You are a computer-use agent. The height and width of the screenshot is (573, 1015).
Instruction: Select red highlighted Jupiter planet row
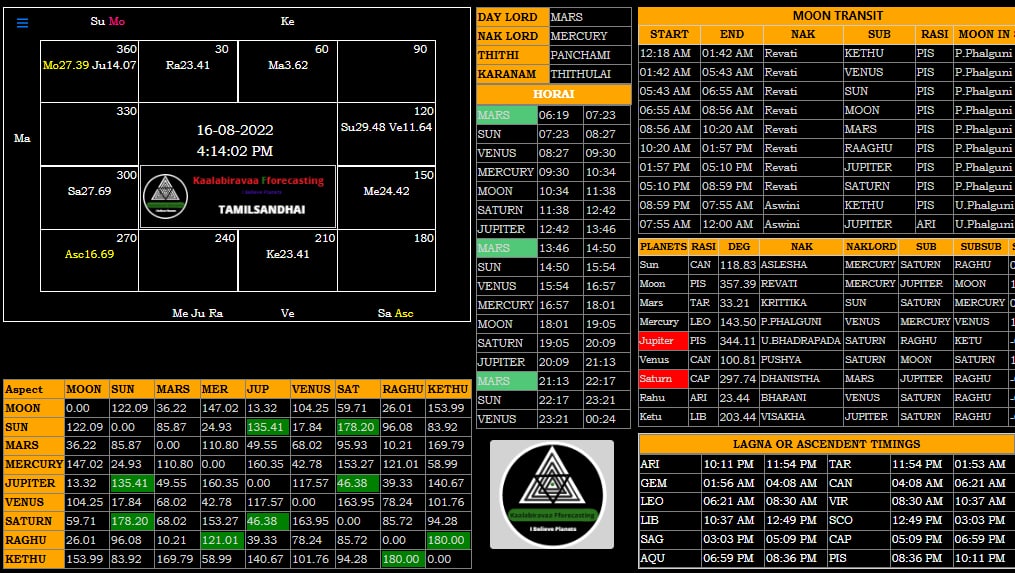(x=827, y=341)
